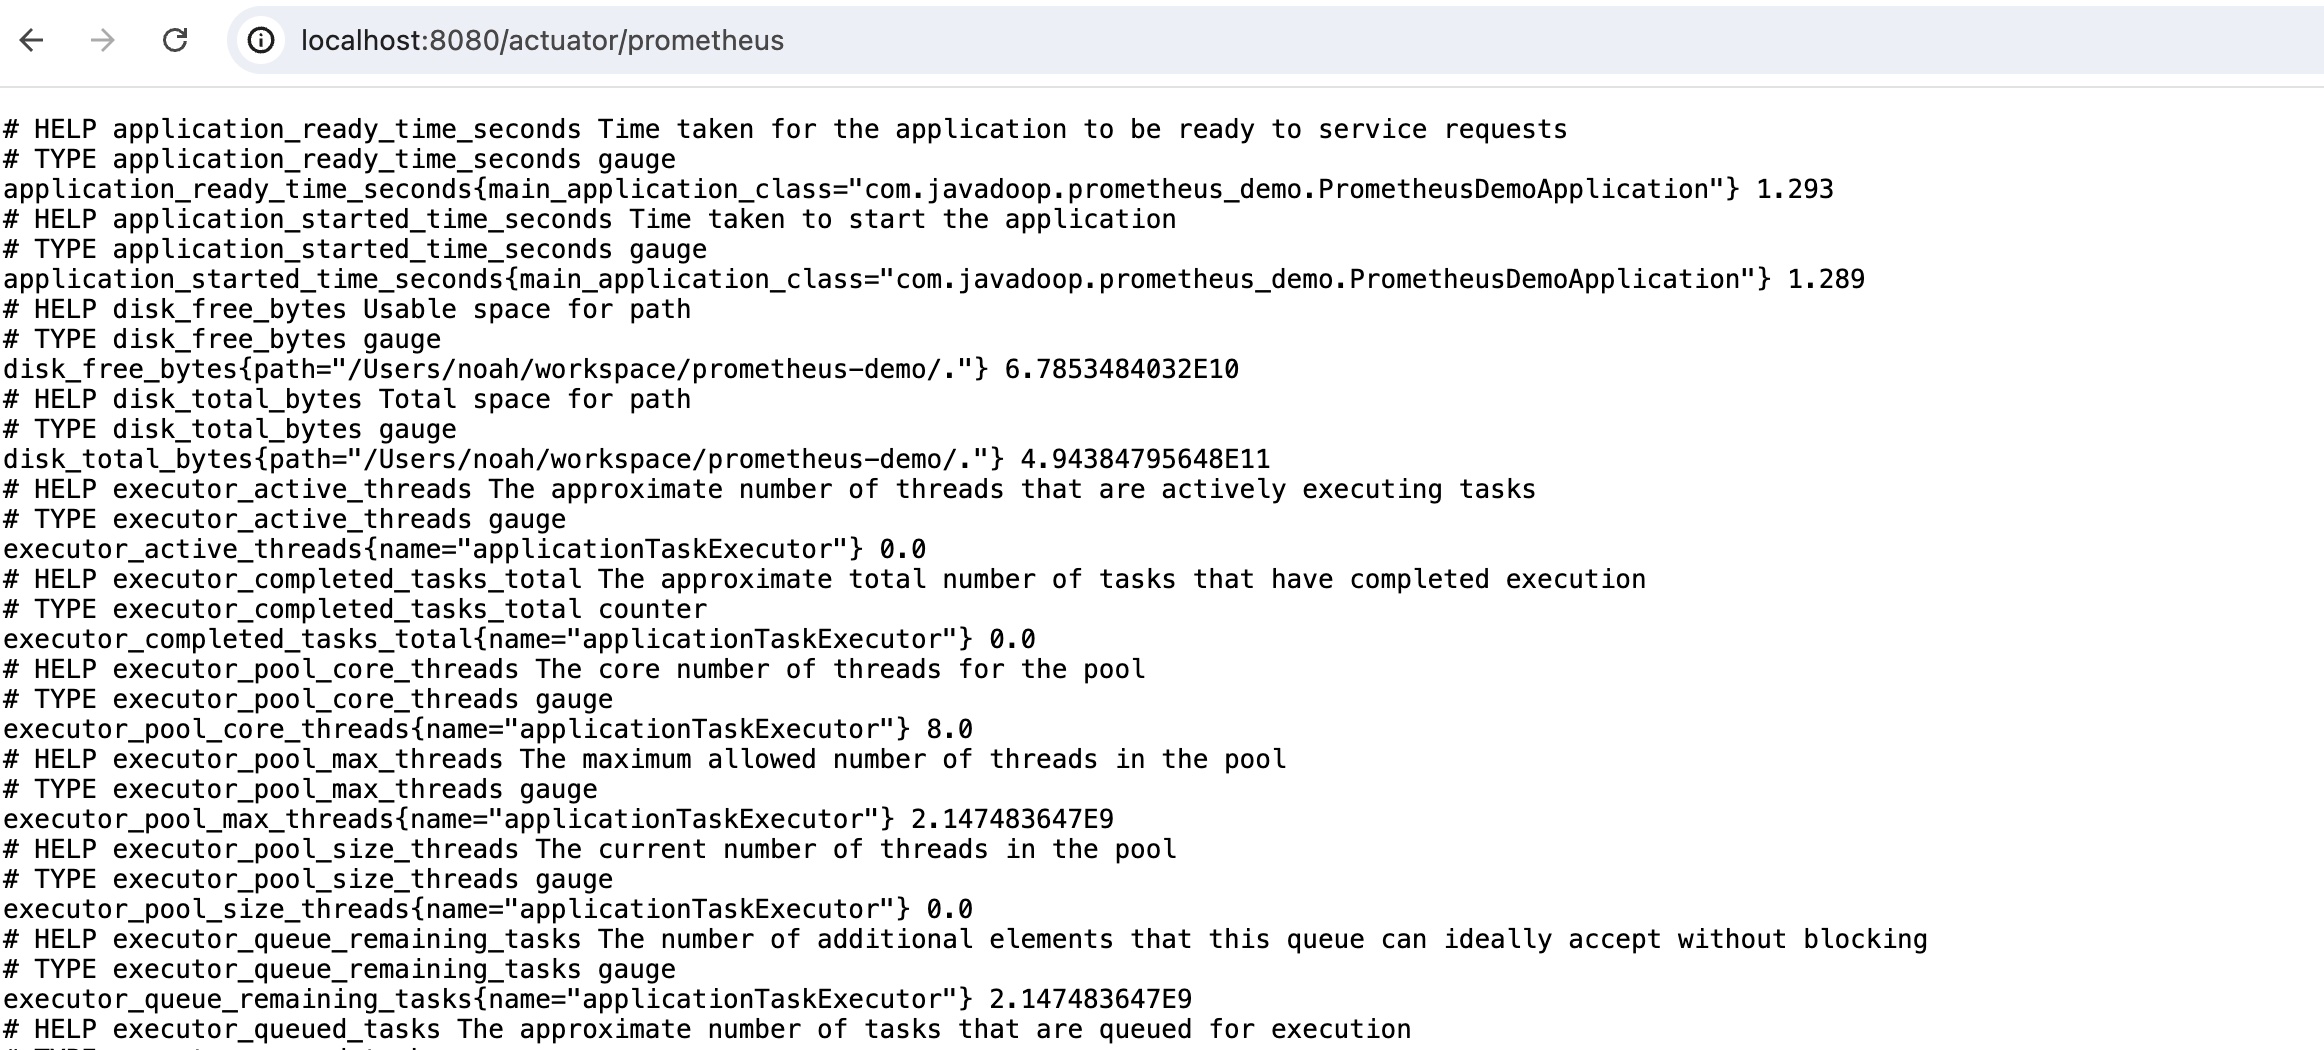Viewport: 2324px width, 1050px height.
Task: Click the executor_queued_tasks HELP line
Action: pos(707,1029)
